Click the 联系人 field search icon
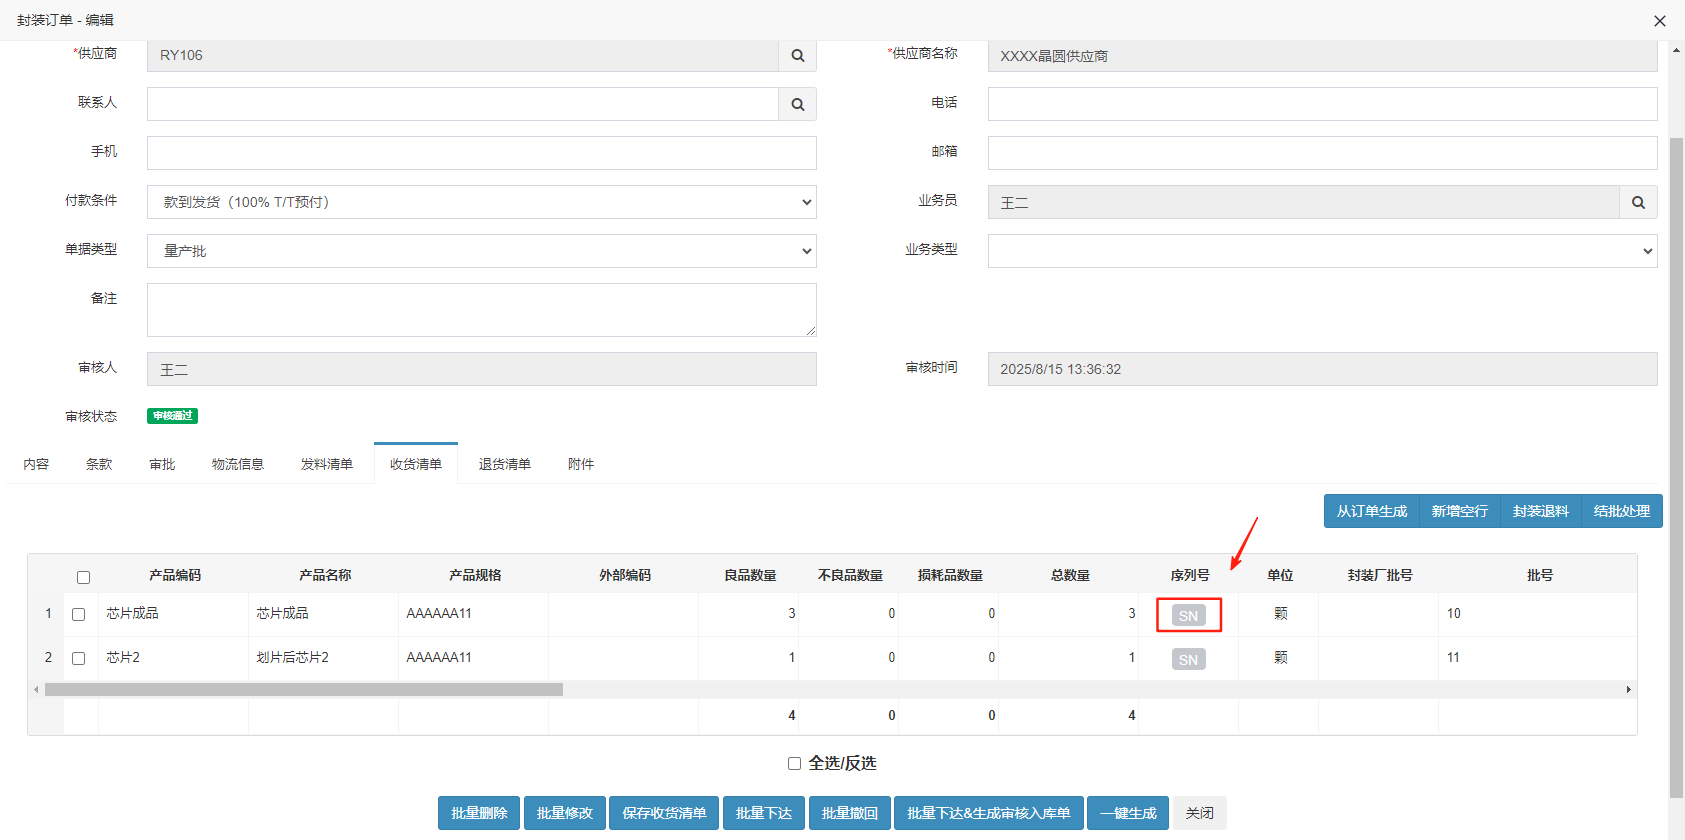1685x840 pixels. coord(797,104)
